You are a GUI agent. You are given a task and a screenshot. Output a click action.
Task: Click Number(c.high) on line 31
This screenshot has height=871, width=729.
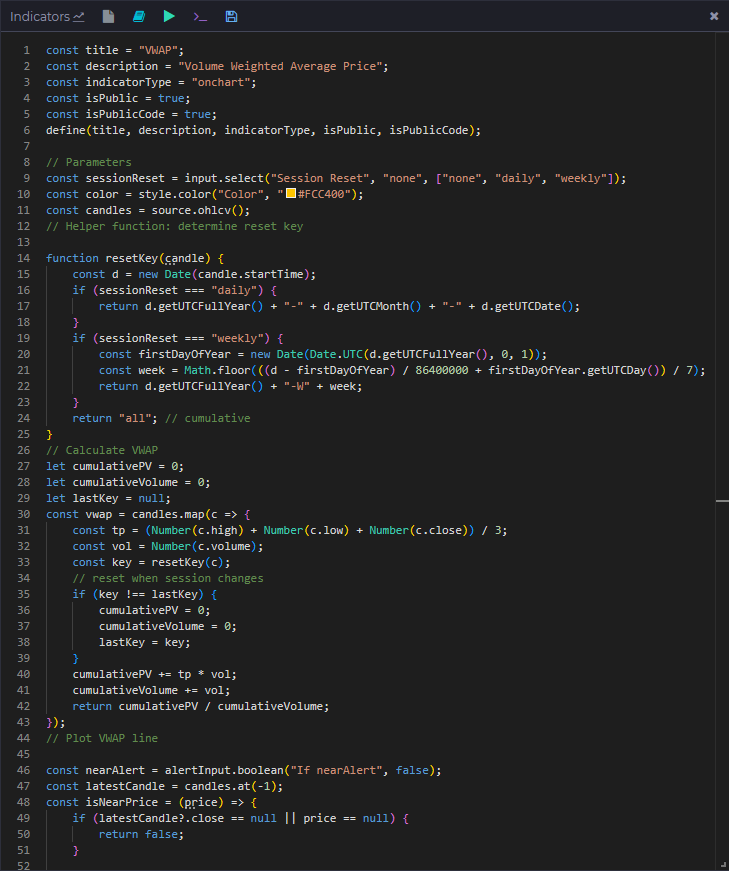[x=197, y=530]
